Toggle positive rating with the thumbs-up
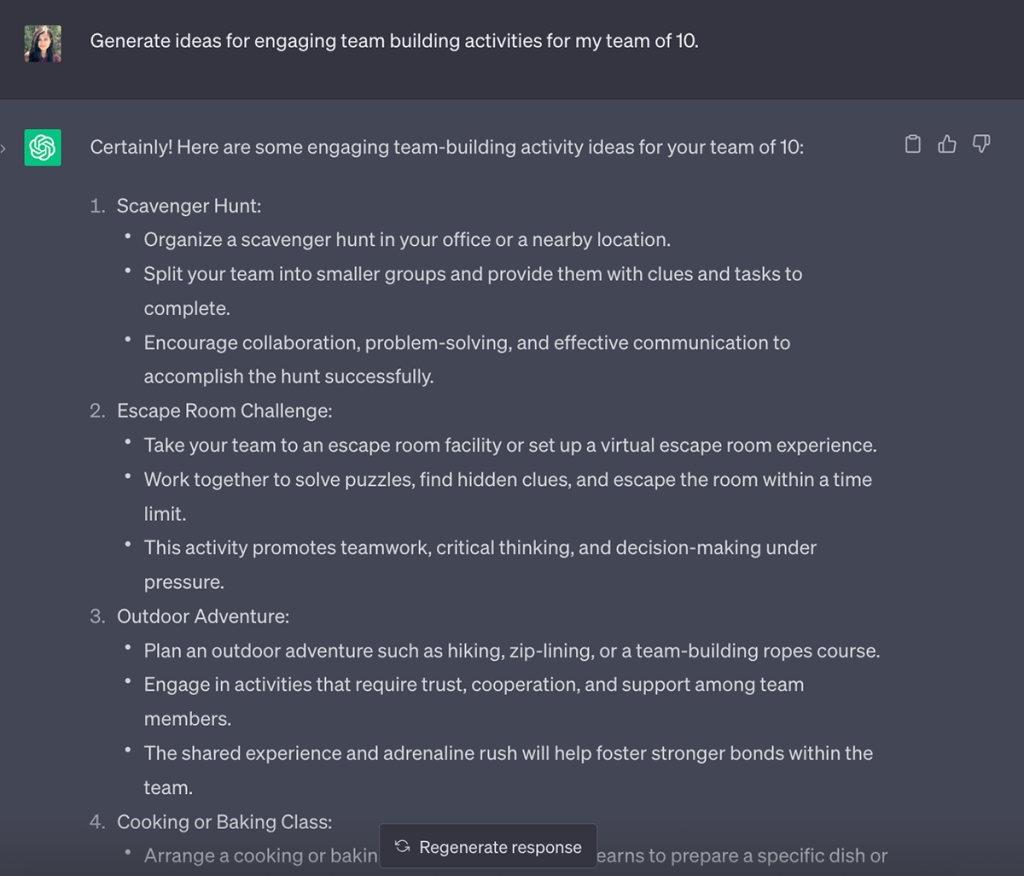The image size is (1024, 876). (x=947, y=144)
